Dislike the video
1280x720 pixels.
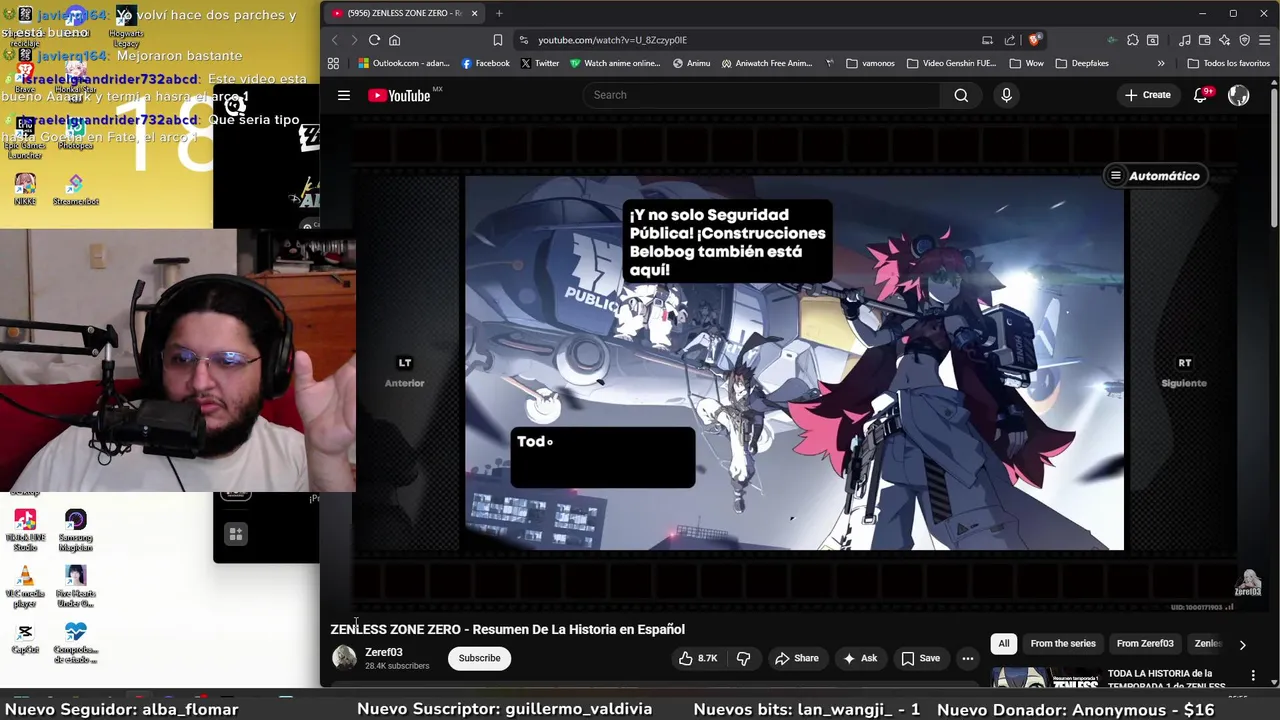click(743, 658)
